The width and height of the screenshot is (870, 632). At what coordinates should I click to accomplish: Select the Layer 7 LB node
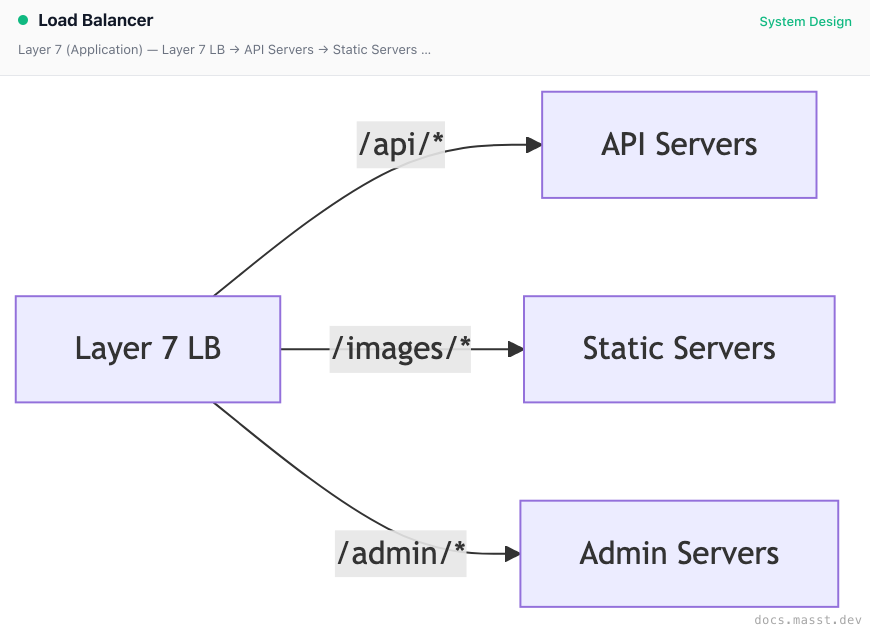click(x=148, y=349)
